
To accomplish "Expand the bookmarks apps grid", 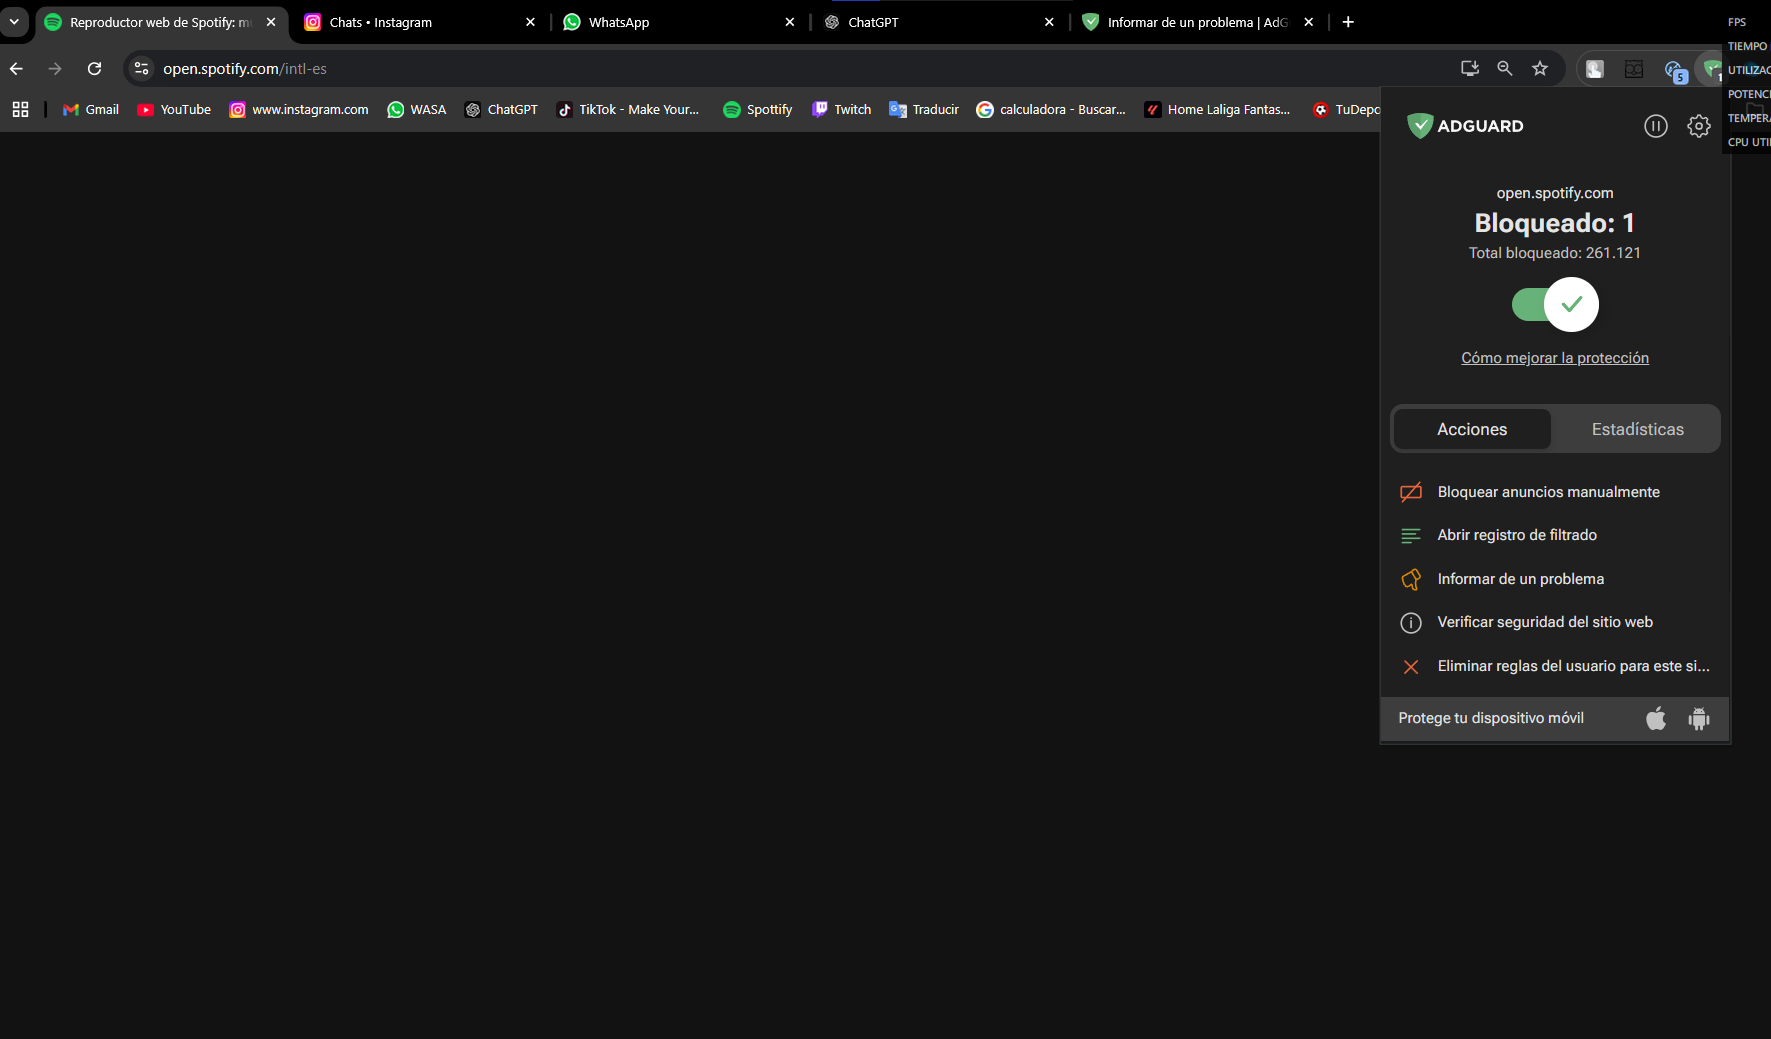I will [21, 109].
